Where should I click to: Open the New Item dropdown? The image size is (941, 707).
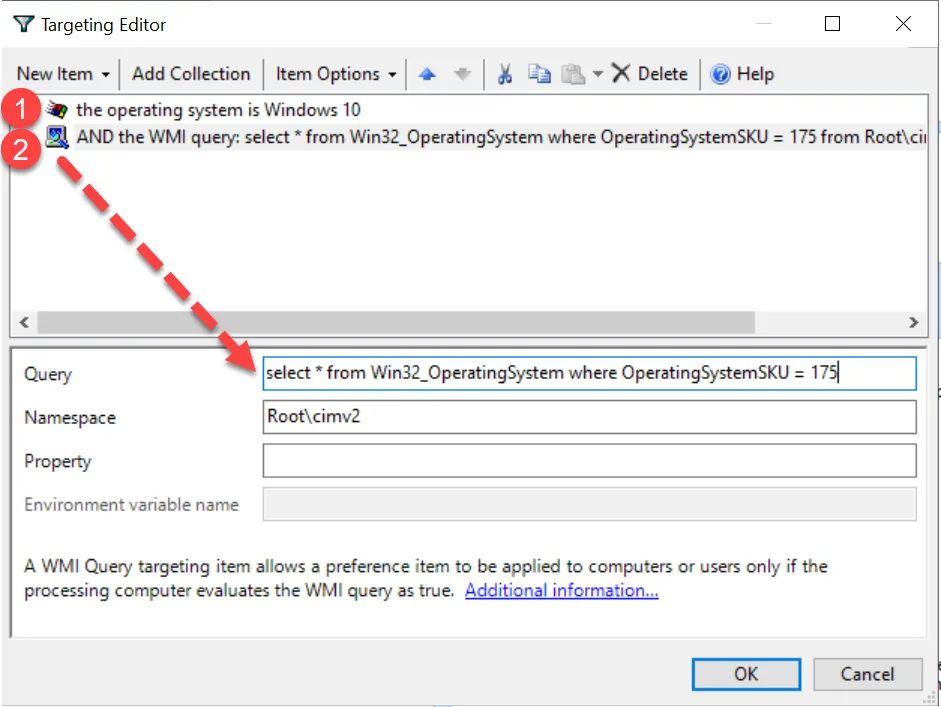[x=63, y=74]
